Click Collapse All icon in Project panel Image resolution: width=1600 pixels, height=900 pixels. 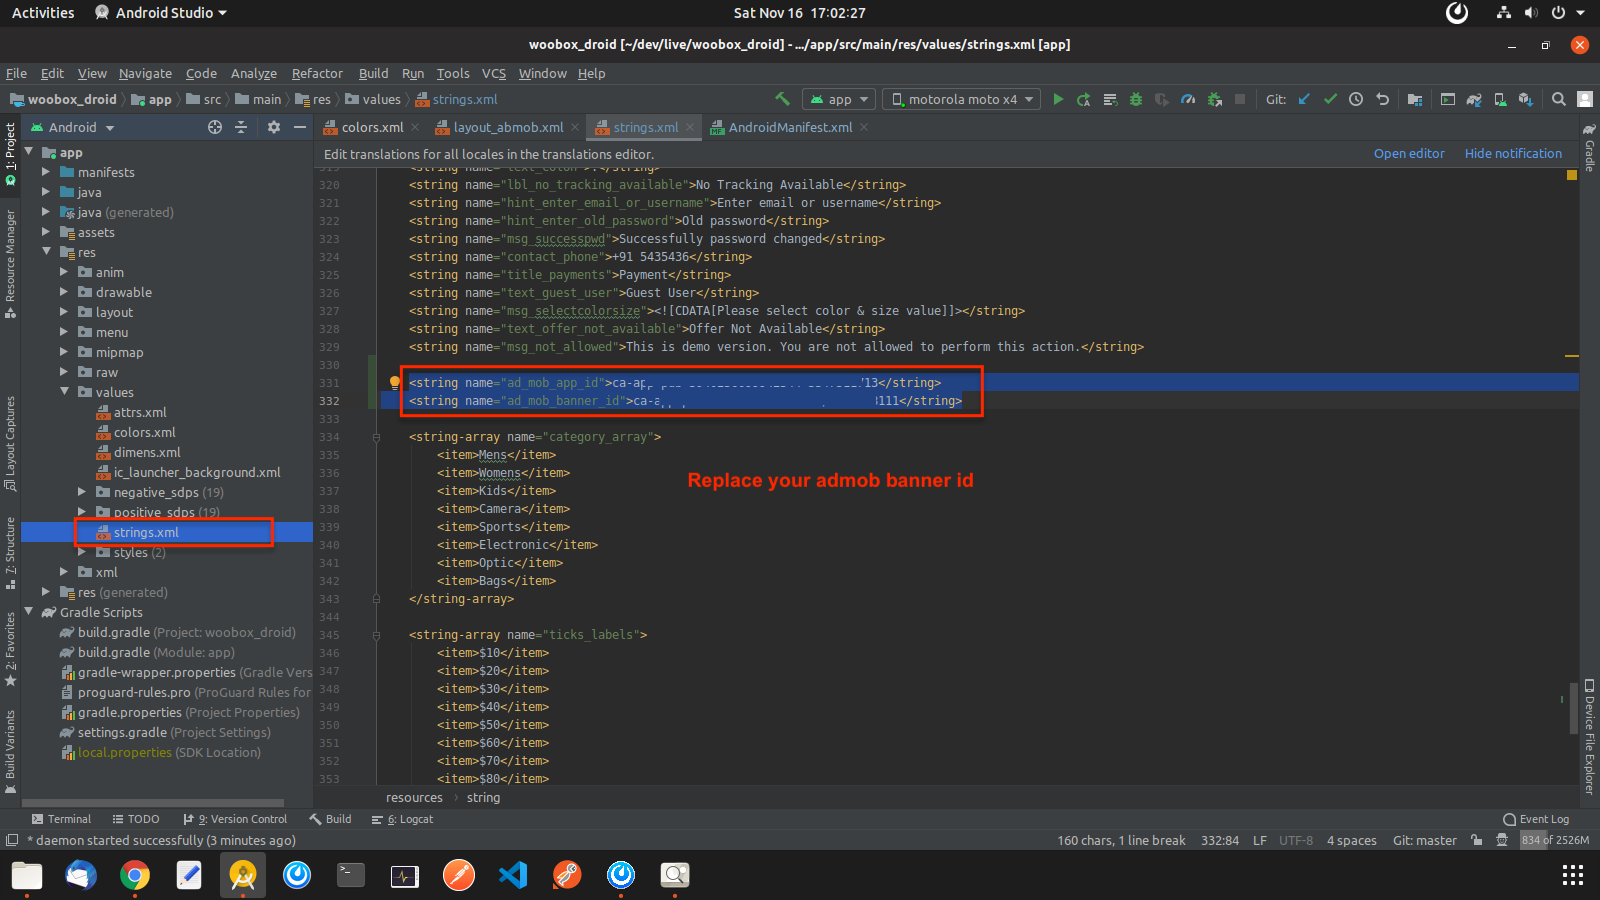[x=241, y=127]
